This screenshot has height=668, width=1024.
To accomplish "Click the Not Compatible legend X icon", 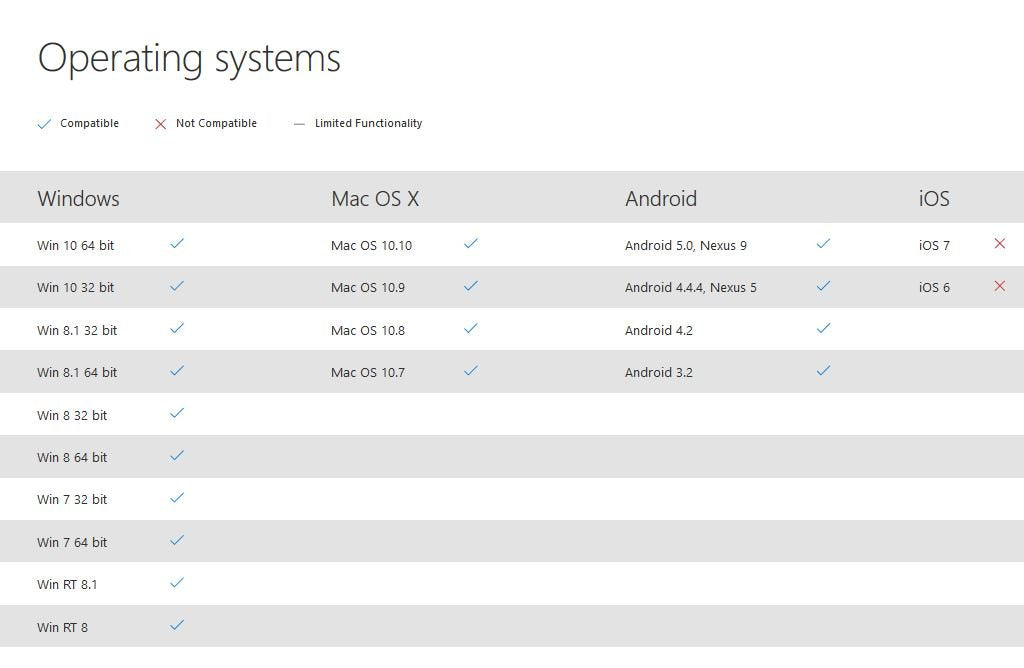I will tap(160, 124).
